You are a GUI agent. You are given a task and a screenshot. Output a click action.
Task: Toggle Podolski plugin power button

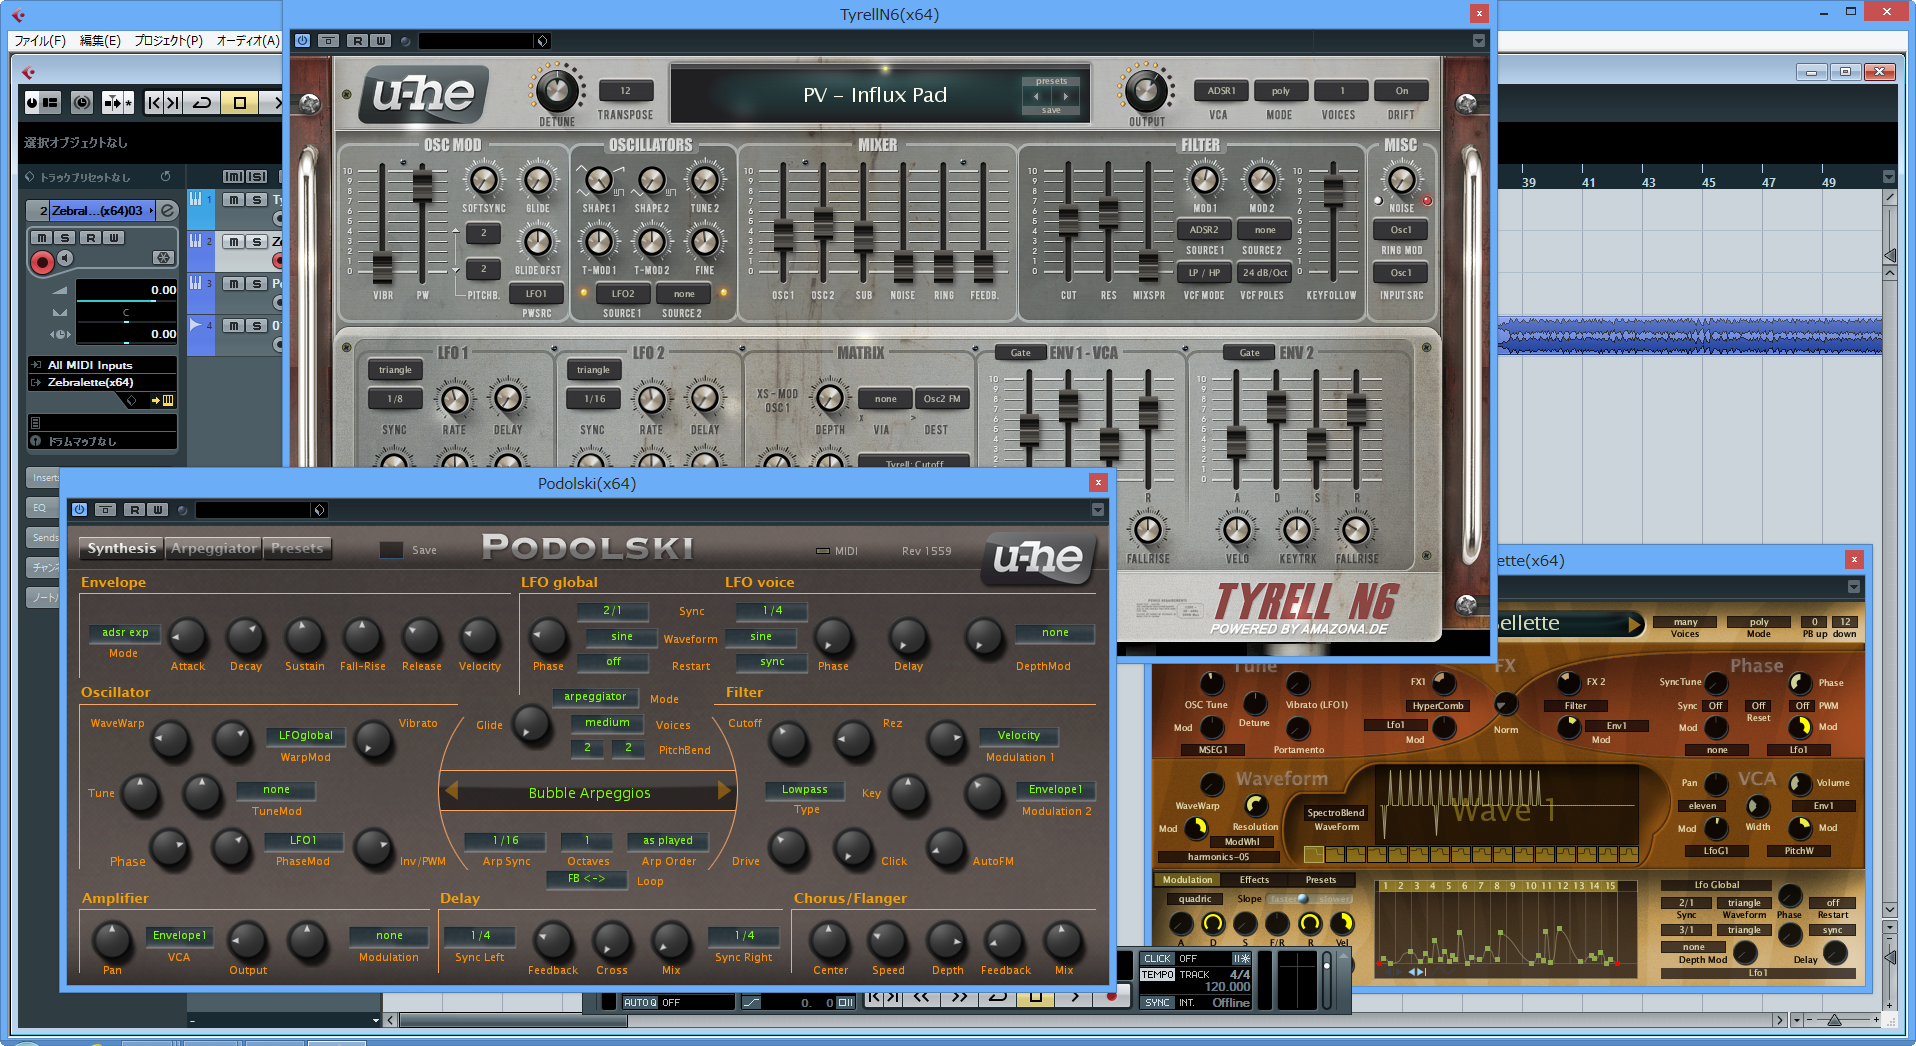pyautogui.click(x=80, y=510)
